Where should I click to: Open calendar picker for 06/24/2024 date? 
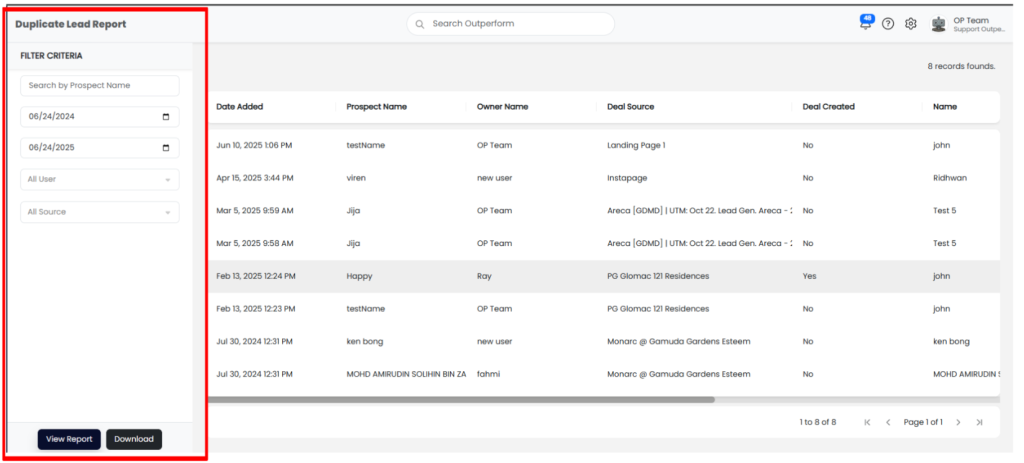click(166, 117)
